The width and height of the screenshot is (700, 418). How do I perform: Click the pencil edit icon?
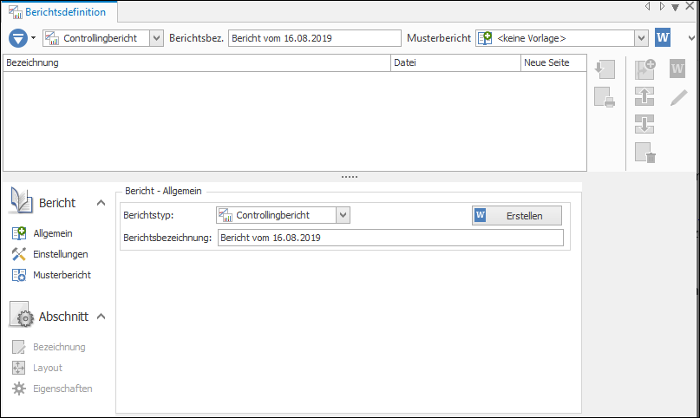coord(679,98)
